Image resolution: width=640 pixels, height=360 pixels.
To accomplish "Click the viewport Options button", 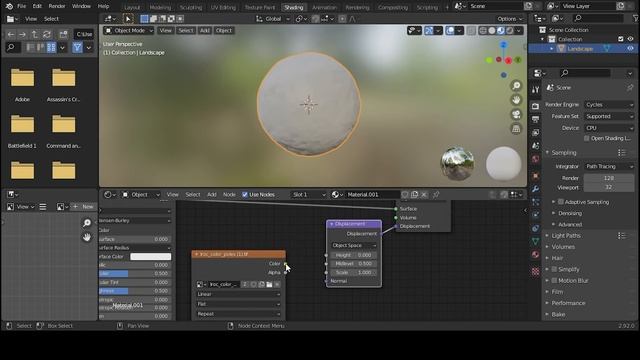I will (x=509, y=19).
